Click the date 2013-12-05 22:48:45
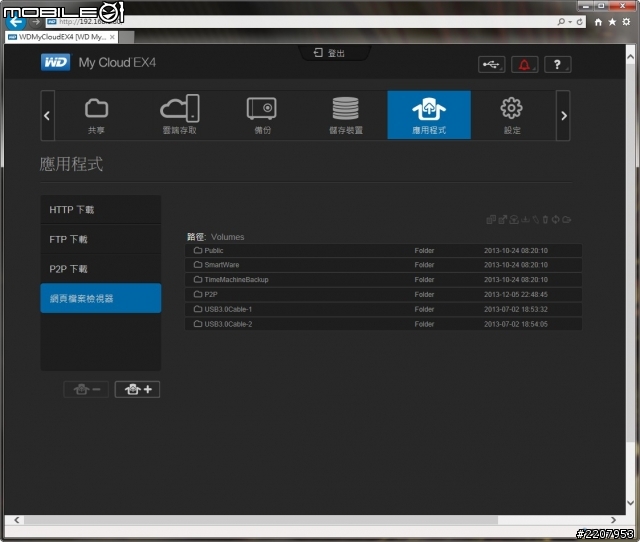 516,295
